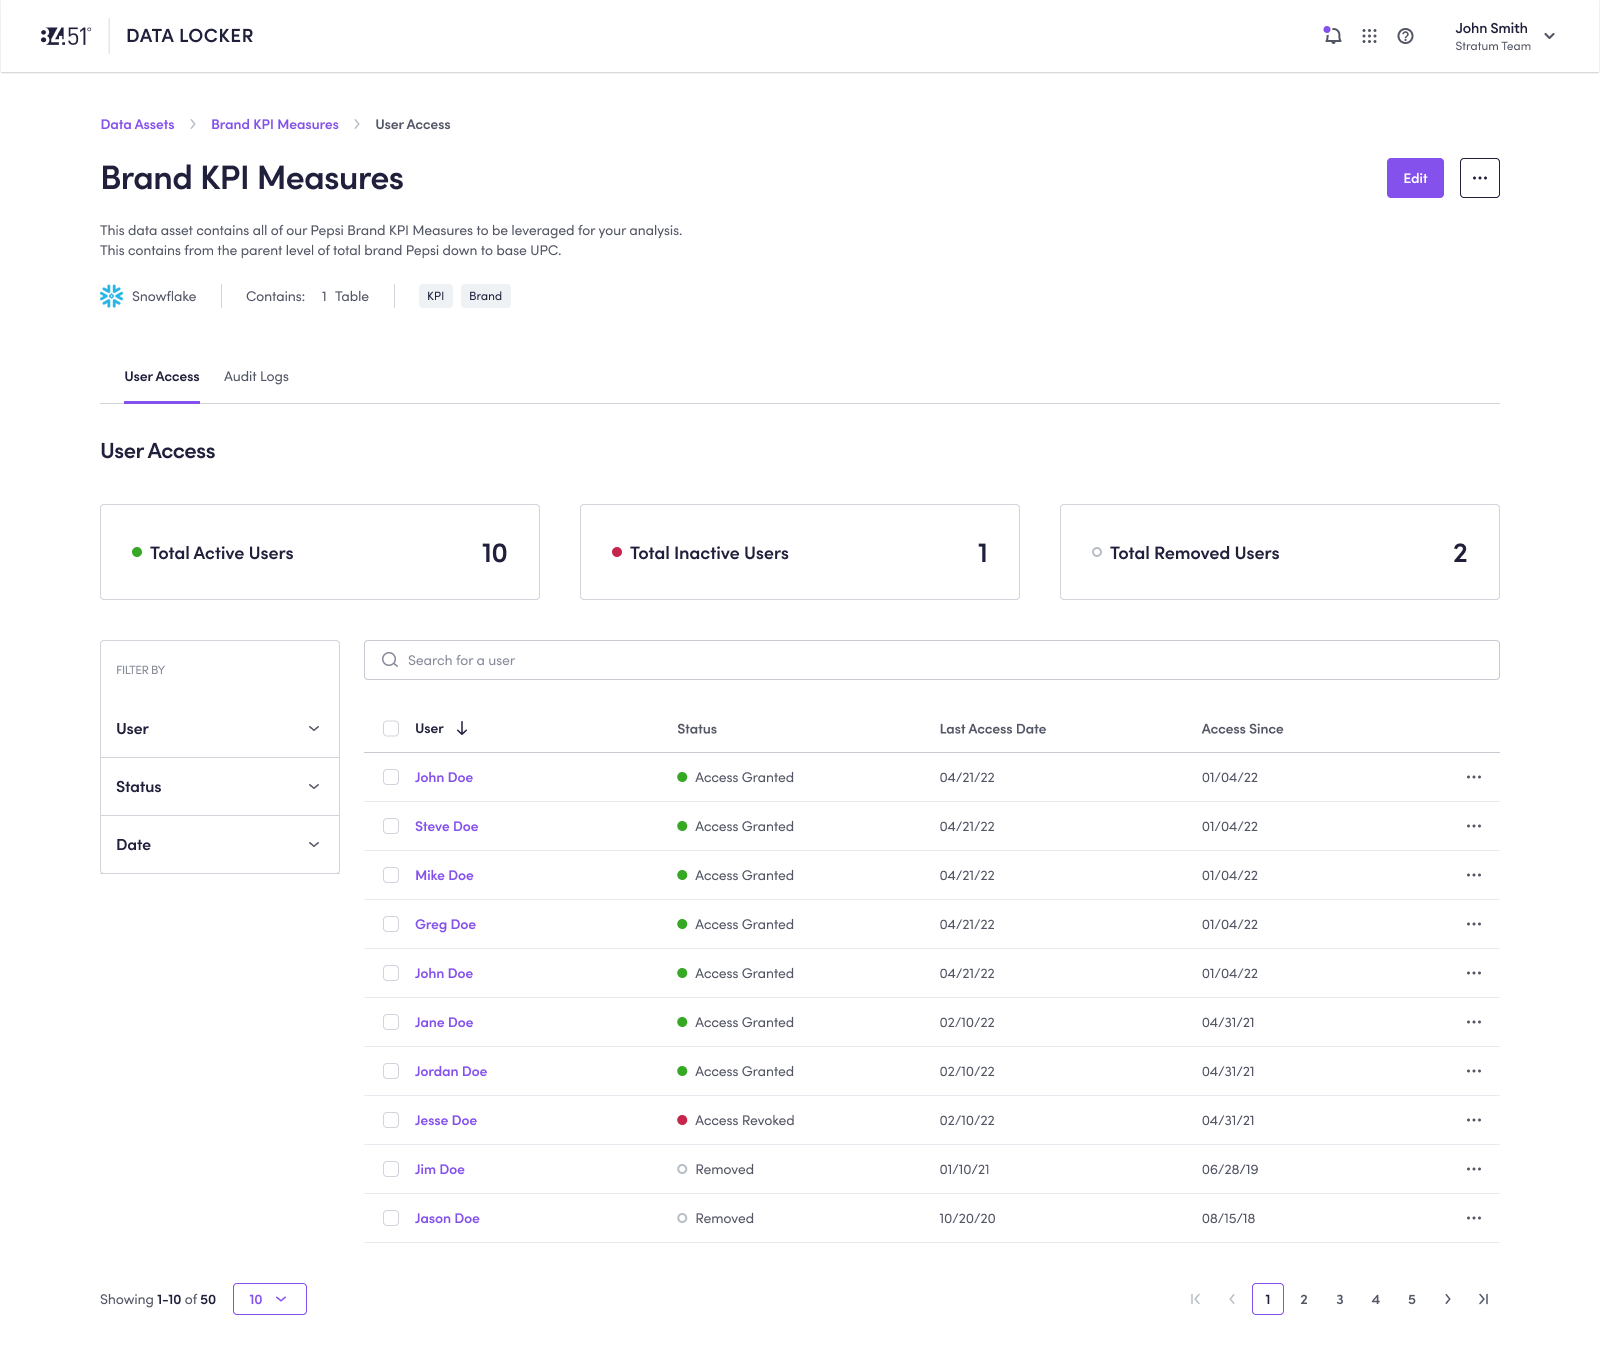Viewport: 1600px width, 1355px height.
Task: Open the more options button beside Edit
Action: point(1479,178)
